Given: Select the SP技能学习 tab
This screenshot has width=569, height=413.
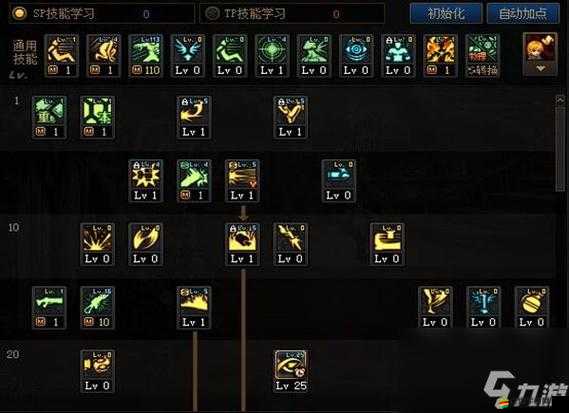Looking at the screenshot, I should coord(102,14).
